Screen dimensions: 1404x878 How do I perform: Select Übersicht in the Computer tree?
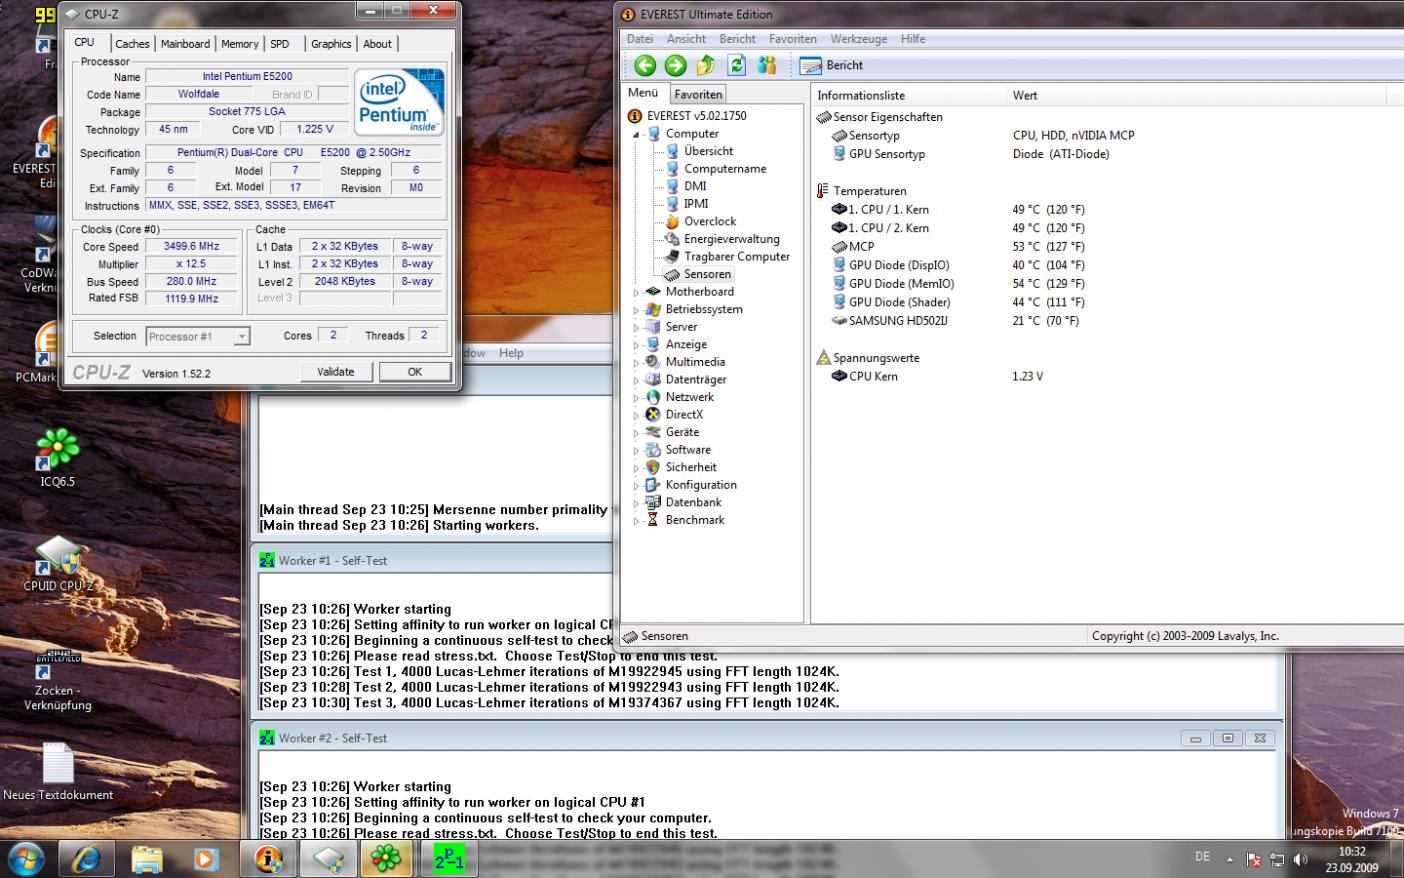[x=708, y=151]
